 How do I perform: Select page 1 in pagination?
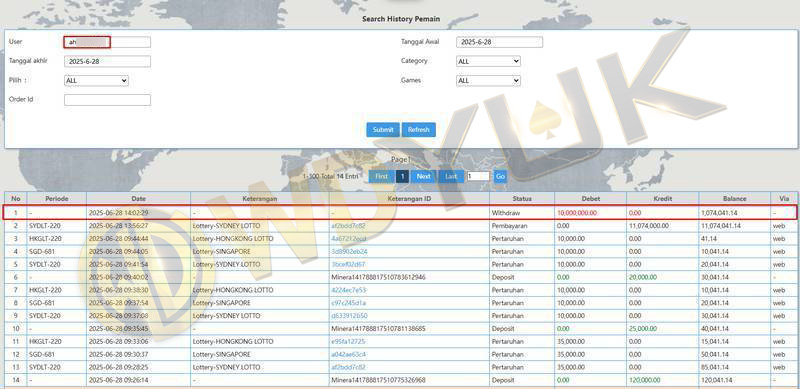(x=402, y=176)
